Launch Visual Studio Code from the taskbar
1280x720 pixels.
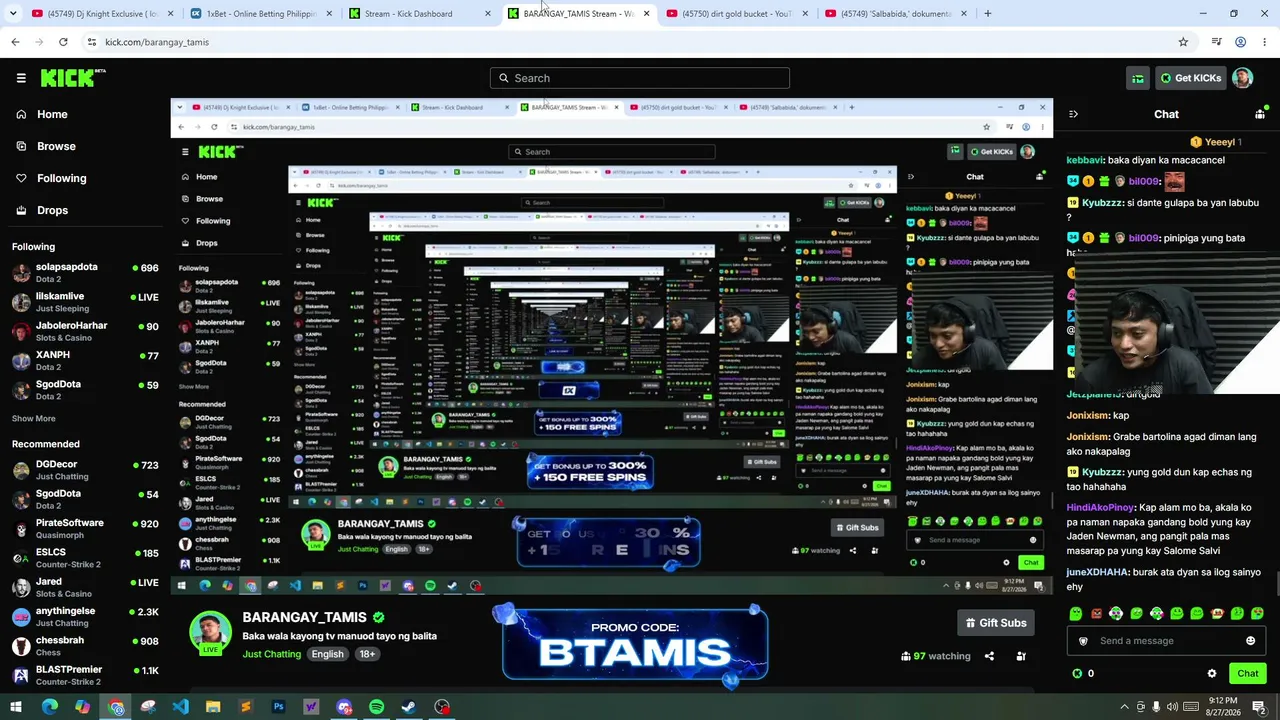(180, 707)
